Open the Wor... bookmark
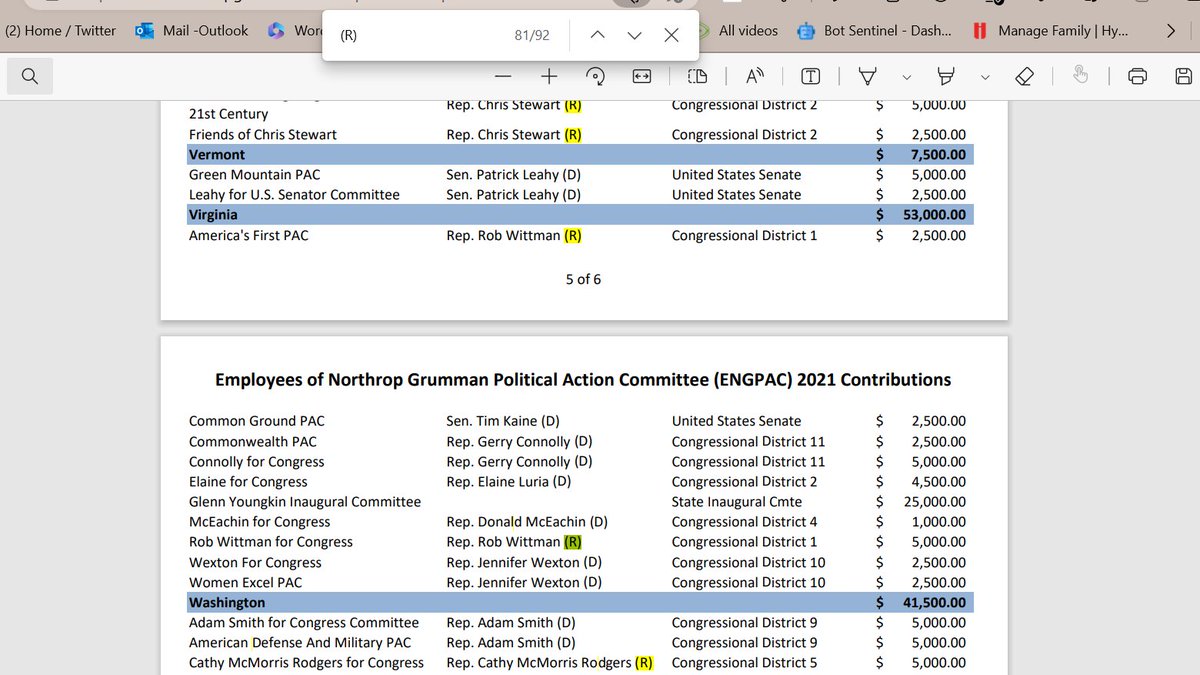The image size is (1200, 675). click(x=295, y=31)
